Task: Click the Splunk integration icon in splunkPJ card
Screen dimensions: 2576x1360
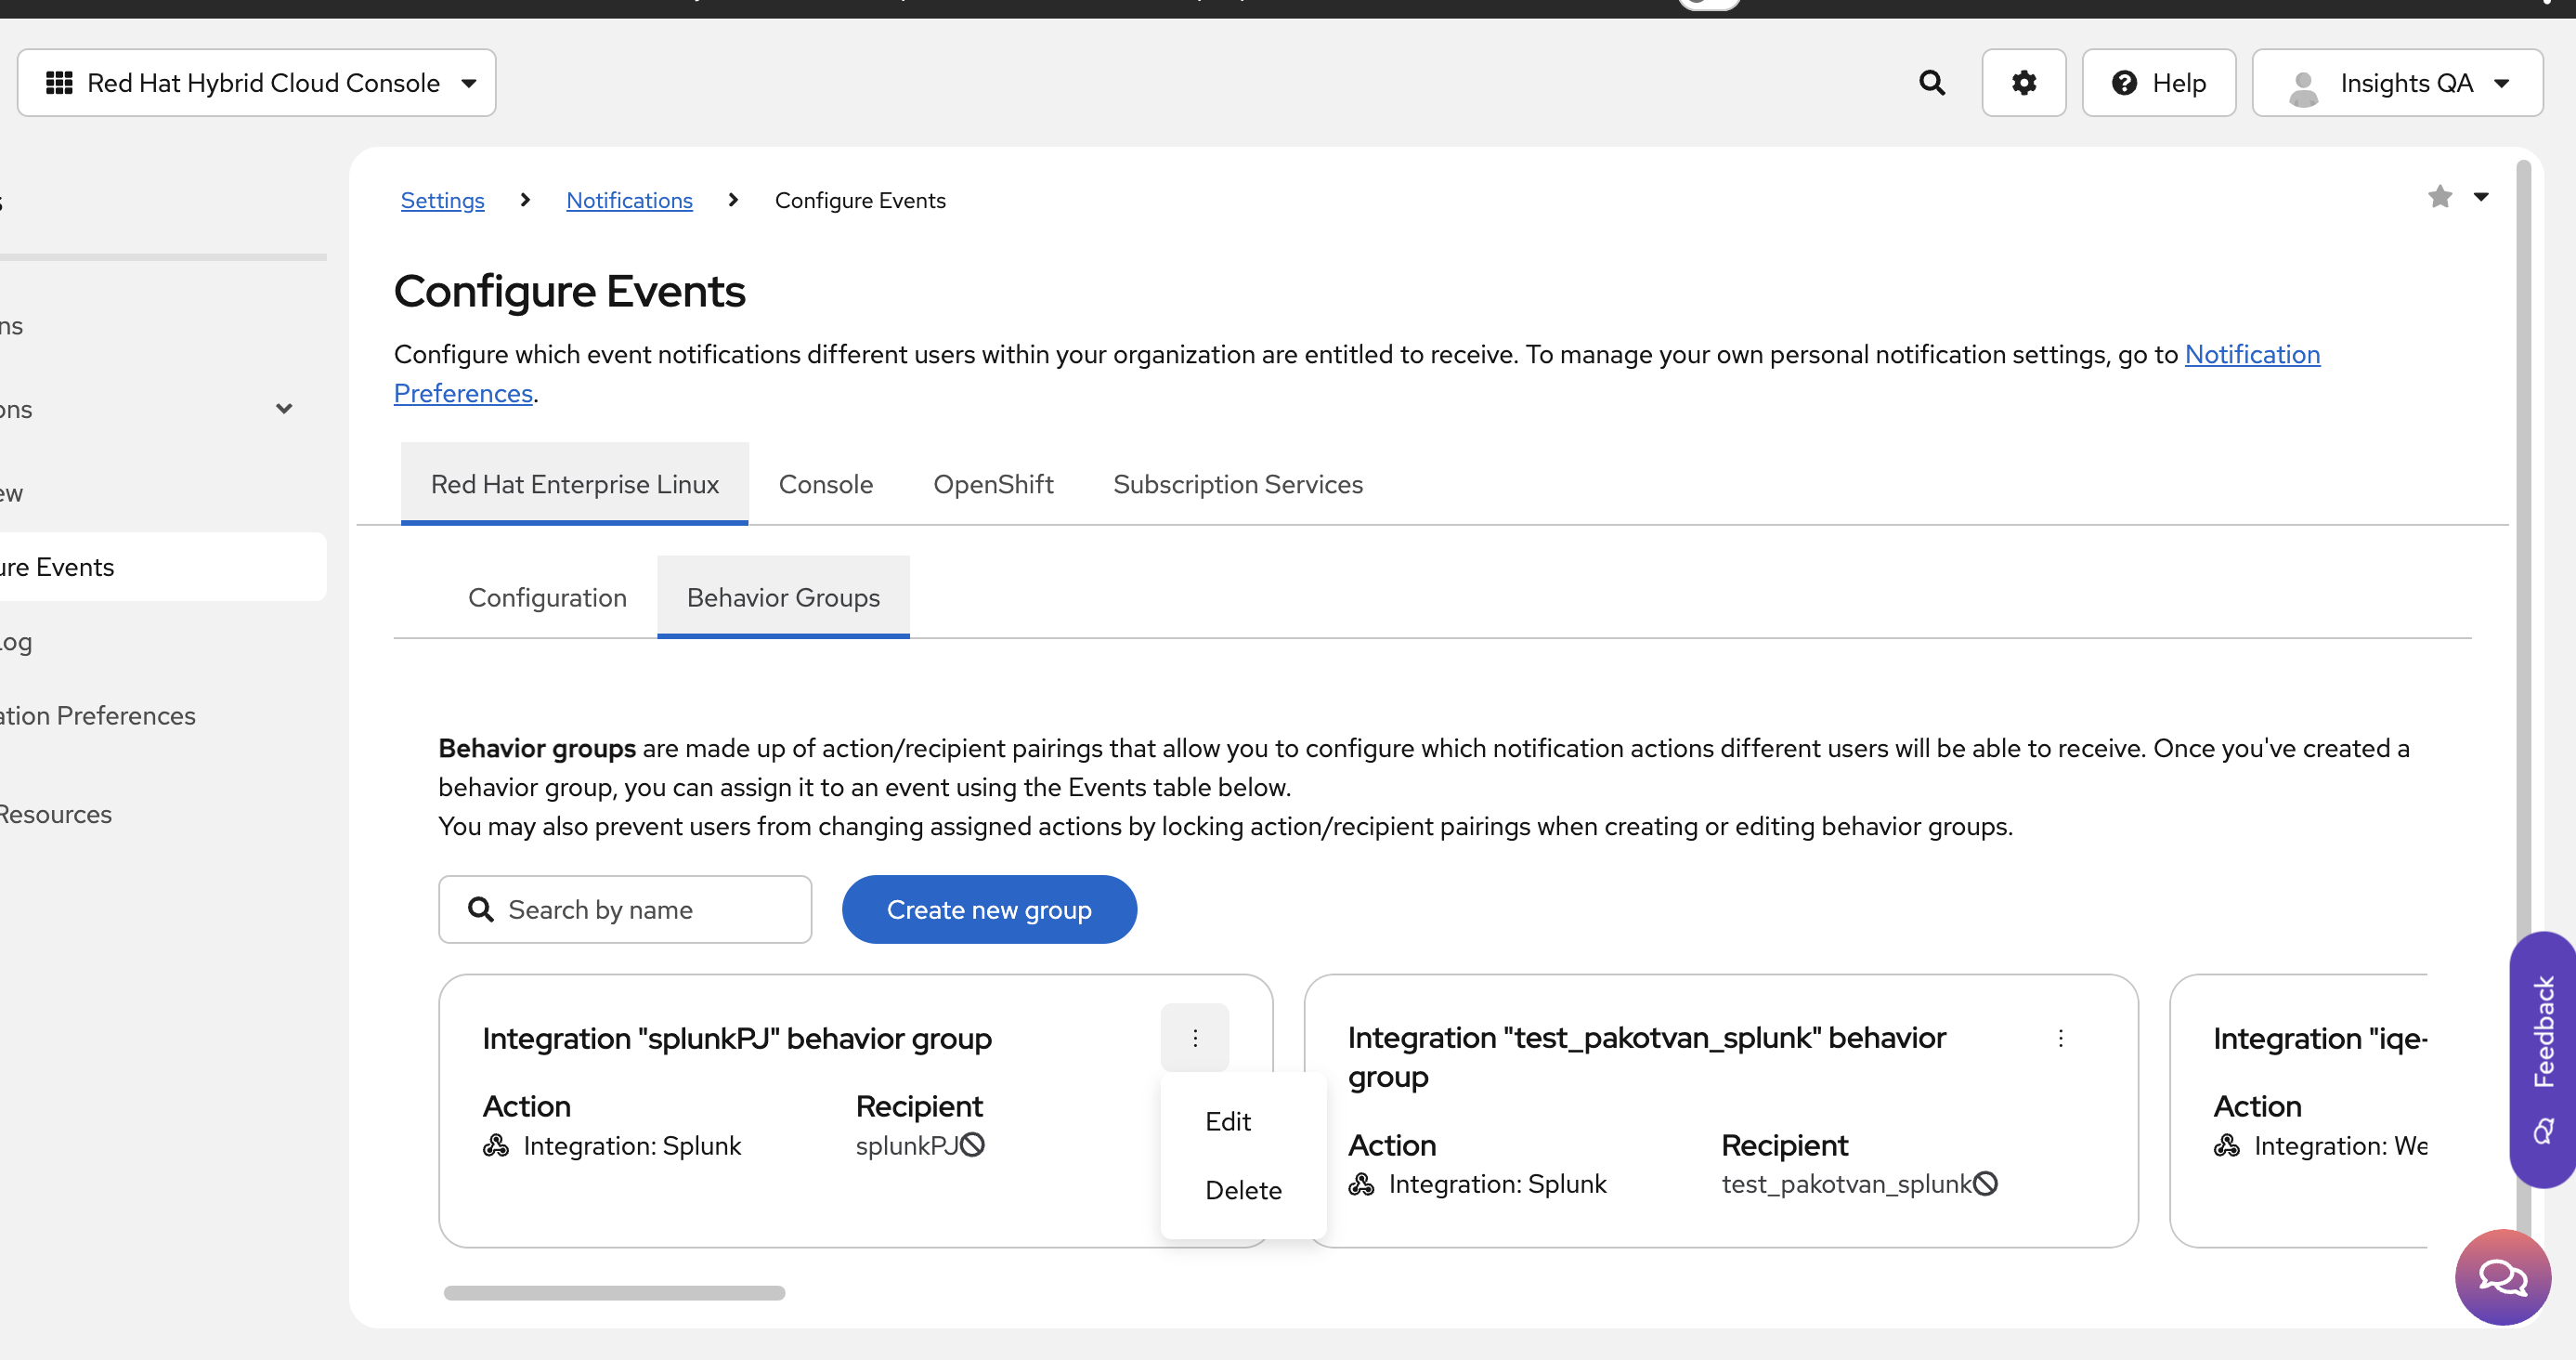Action: click(x=496, y=1145)
